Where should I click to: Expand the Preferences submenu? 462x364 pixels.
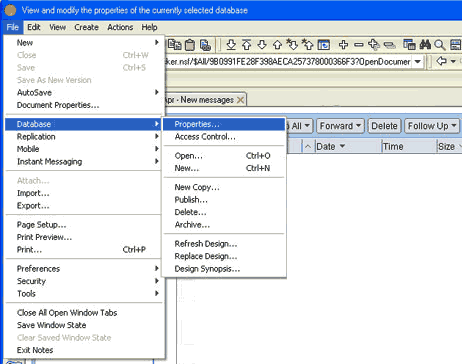click(x=157, y=268)
